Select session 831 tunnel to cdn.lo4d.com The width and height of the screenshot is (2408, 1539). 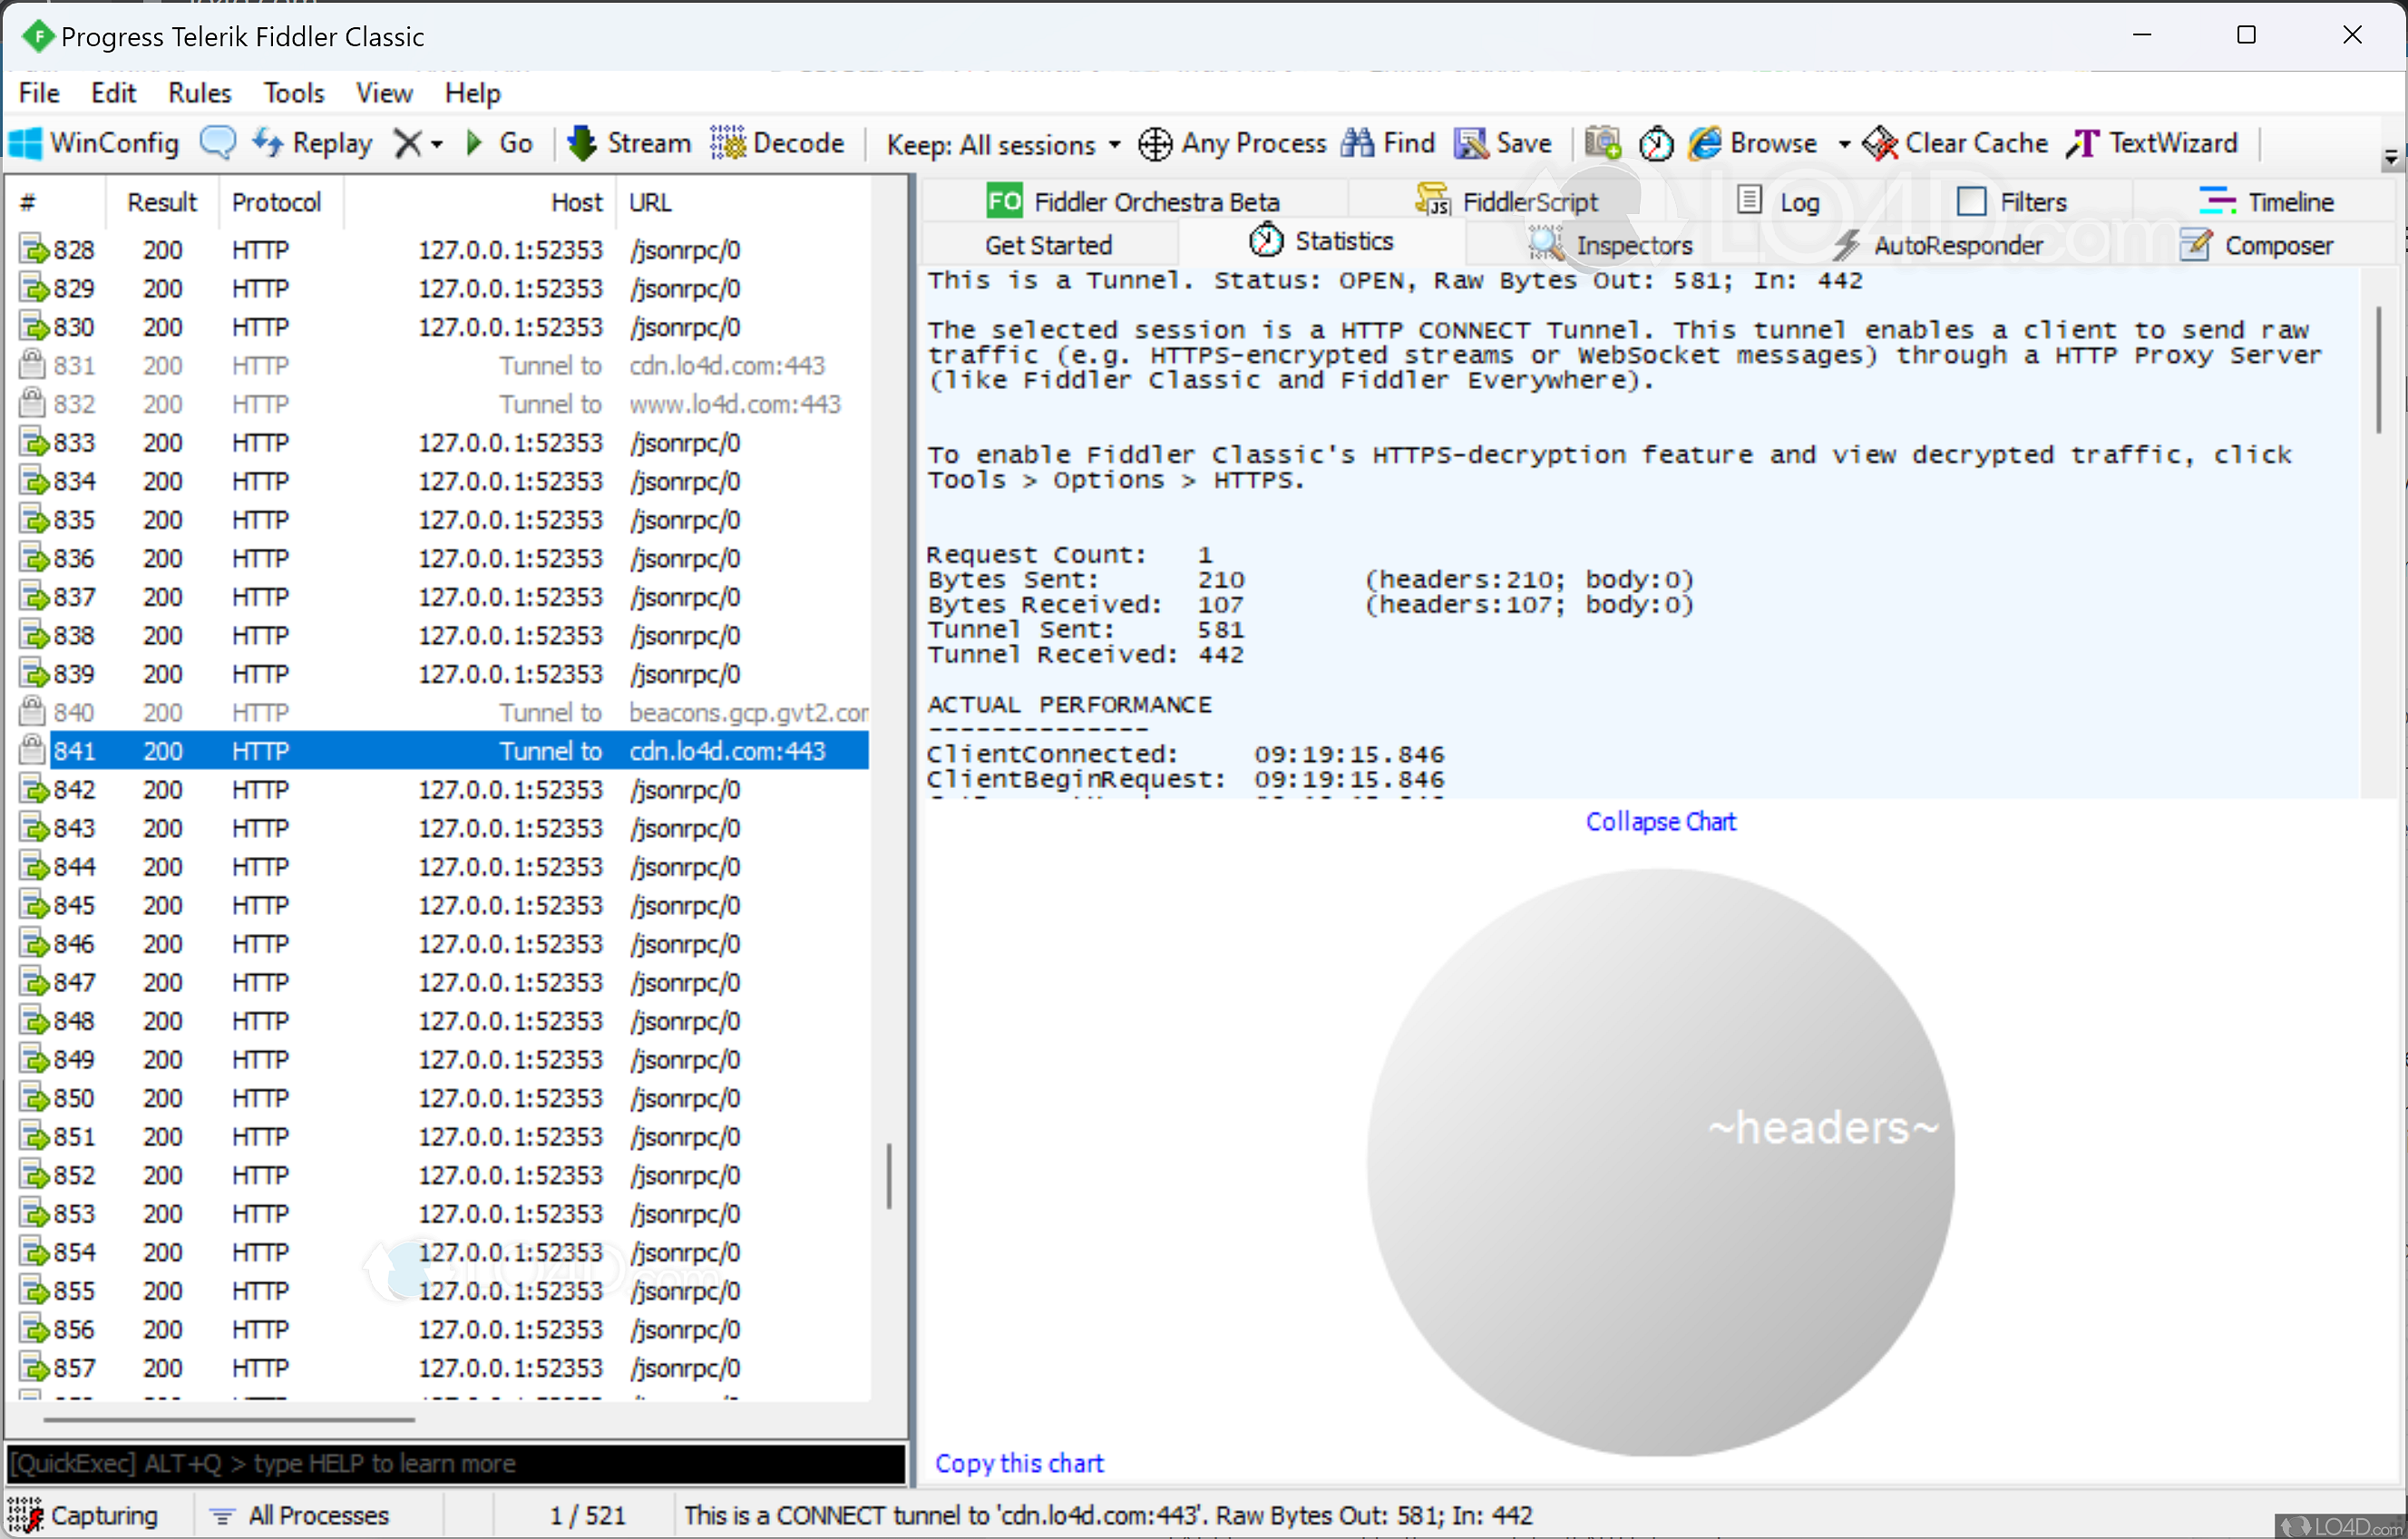443,366
